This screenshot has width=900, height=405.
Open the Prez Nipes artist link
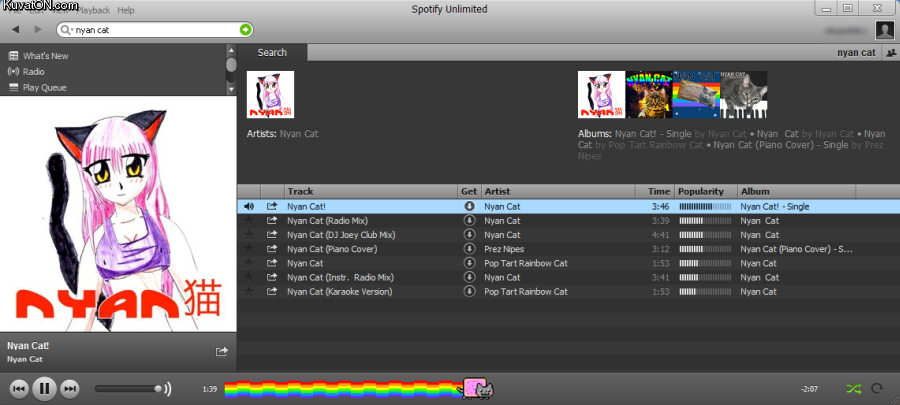click(x=506, y=249)
